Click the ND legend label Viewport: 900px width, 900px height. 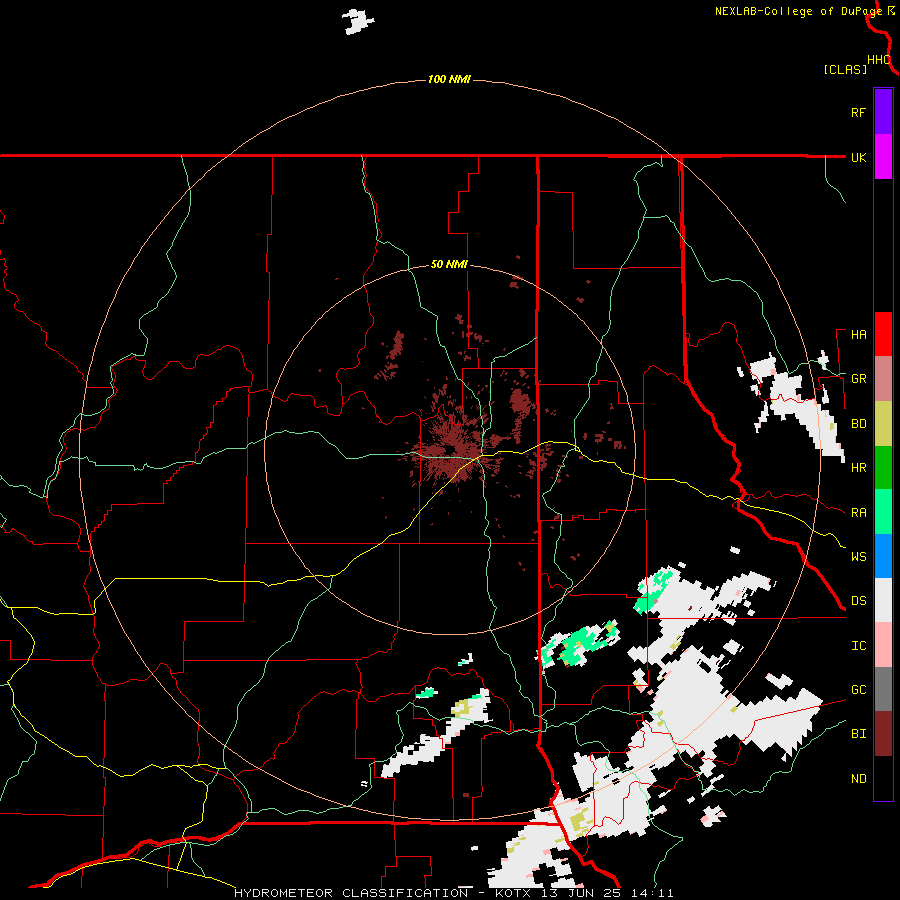click(x=858, y=779)
